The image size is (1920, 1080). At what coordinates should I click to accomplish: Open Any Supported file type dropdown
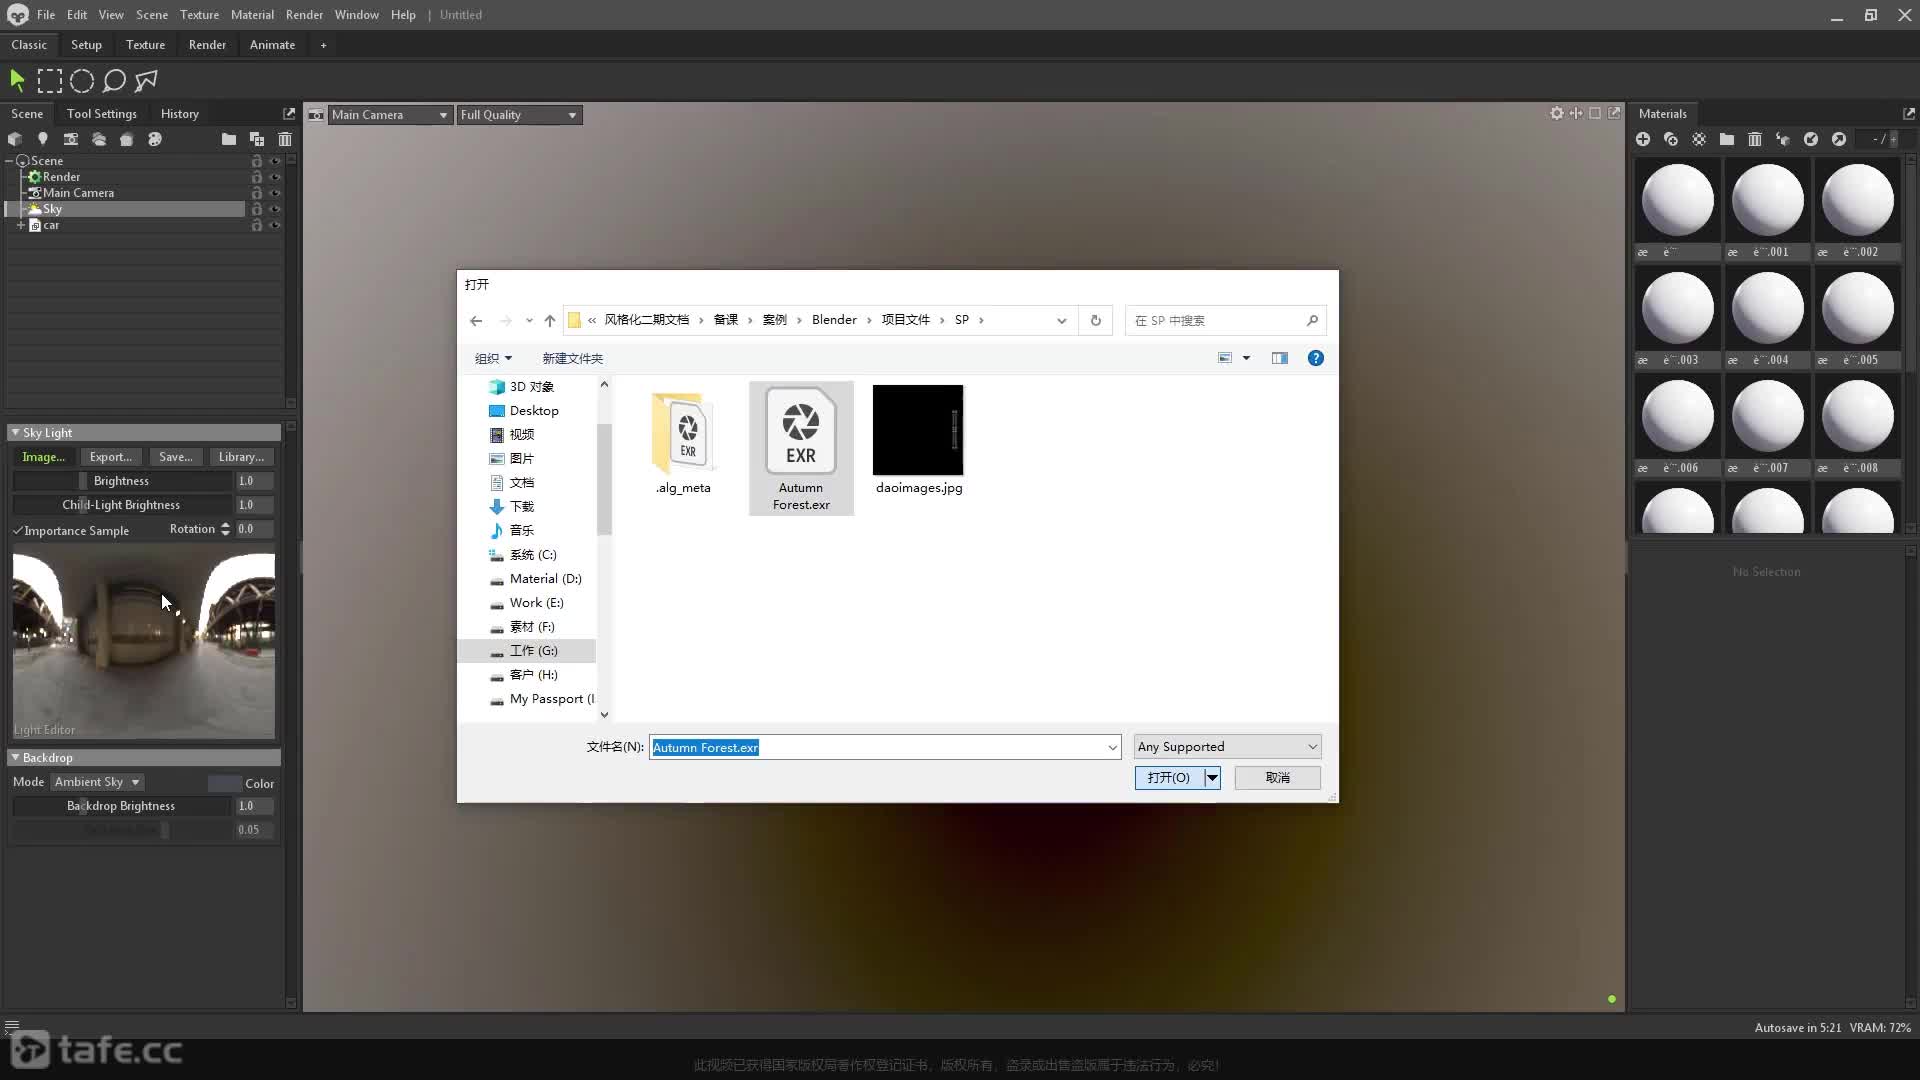click(x=1227, y=746)
